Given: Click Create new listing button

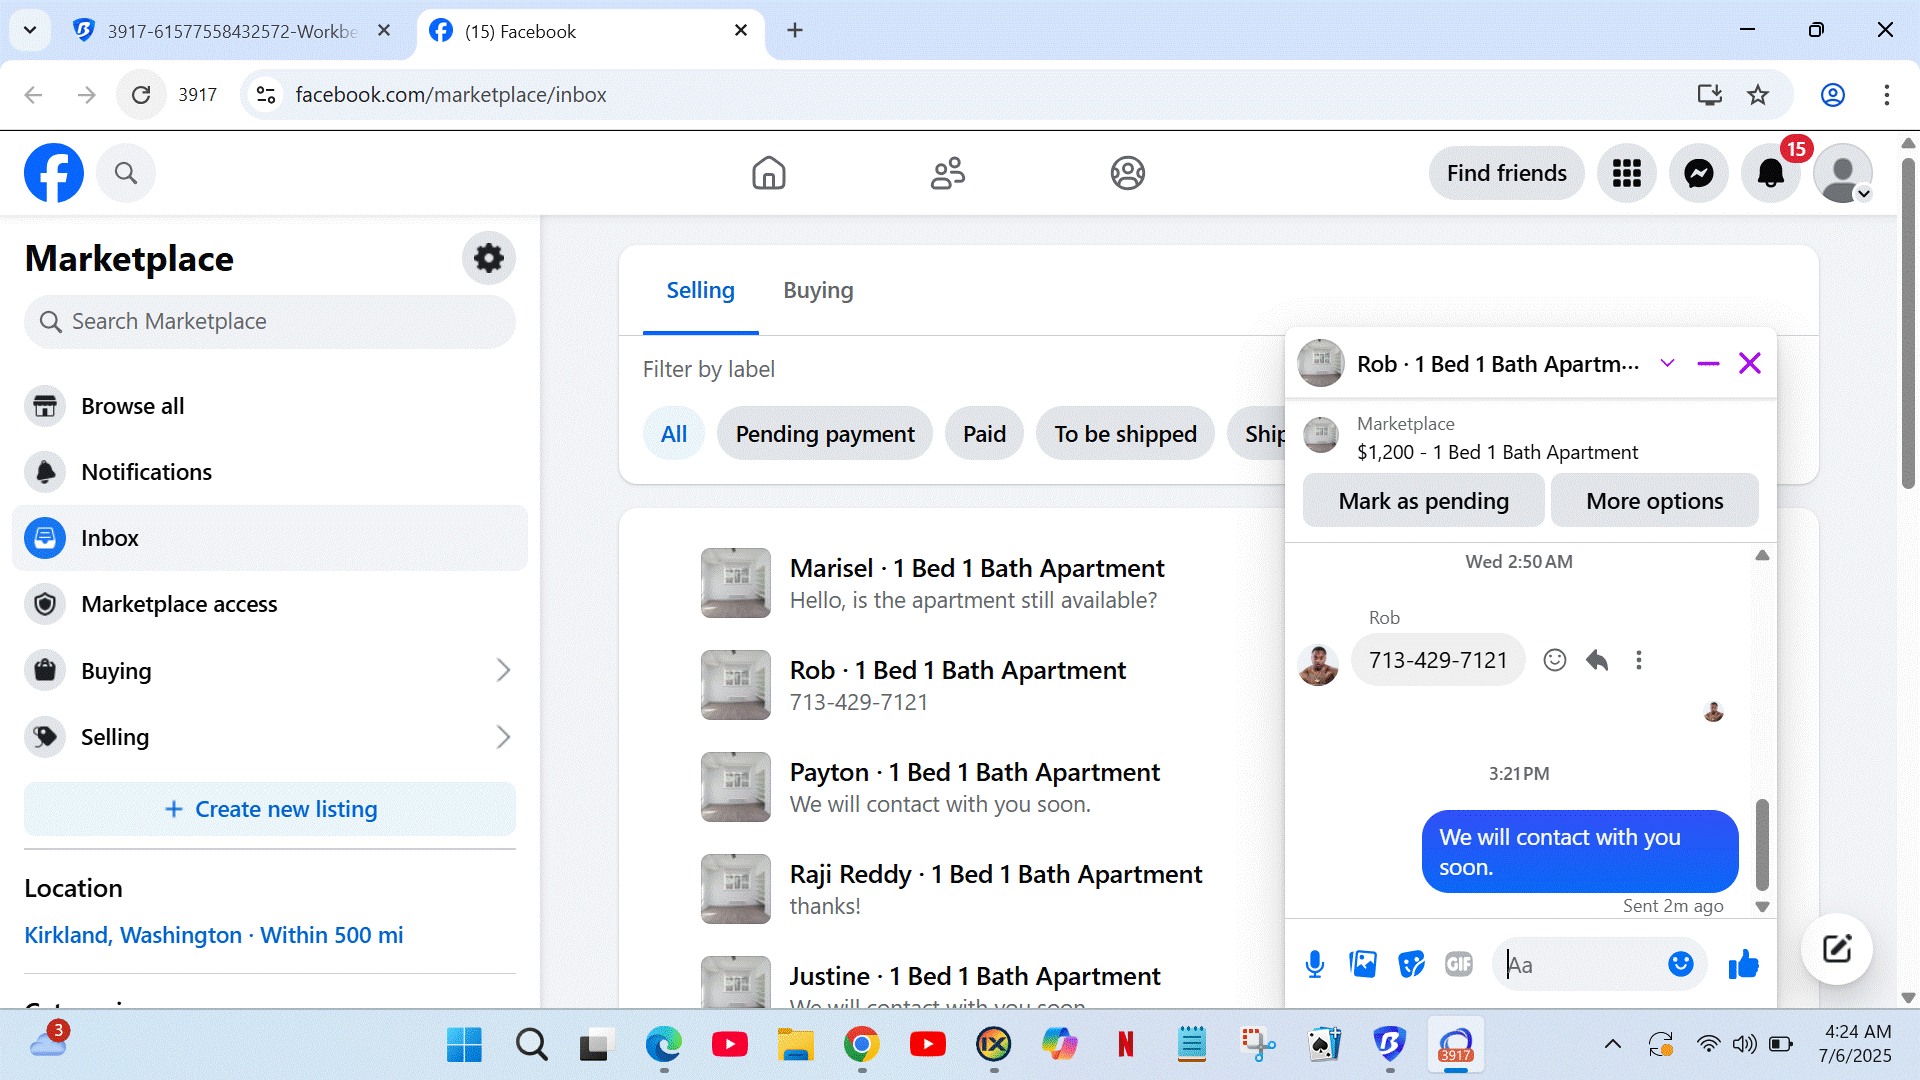Looking at the screenshot, I should point(270,809).
